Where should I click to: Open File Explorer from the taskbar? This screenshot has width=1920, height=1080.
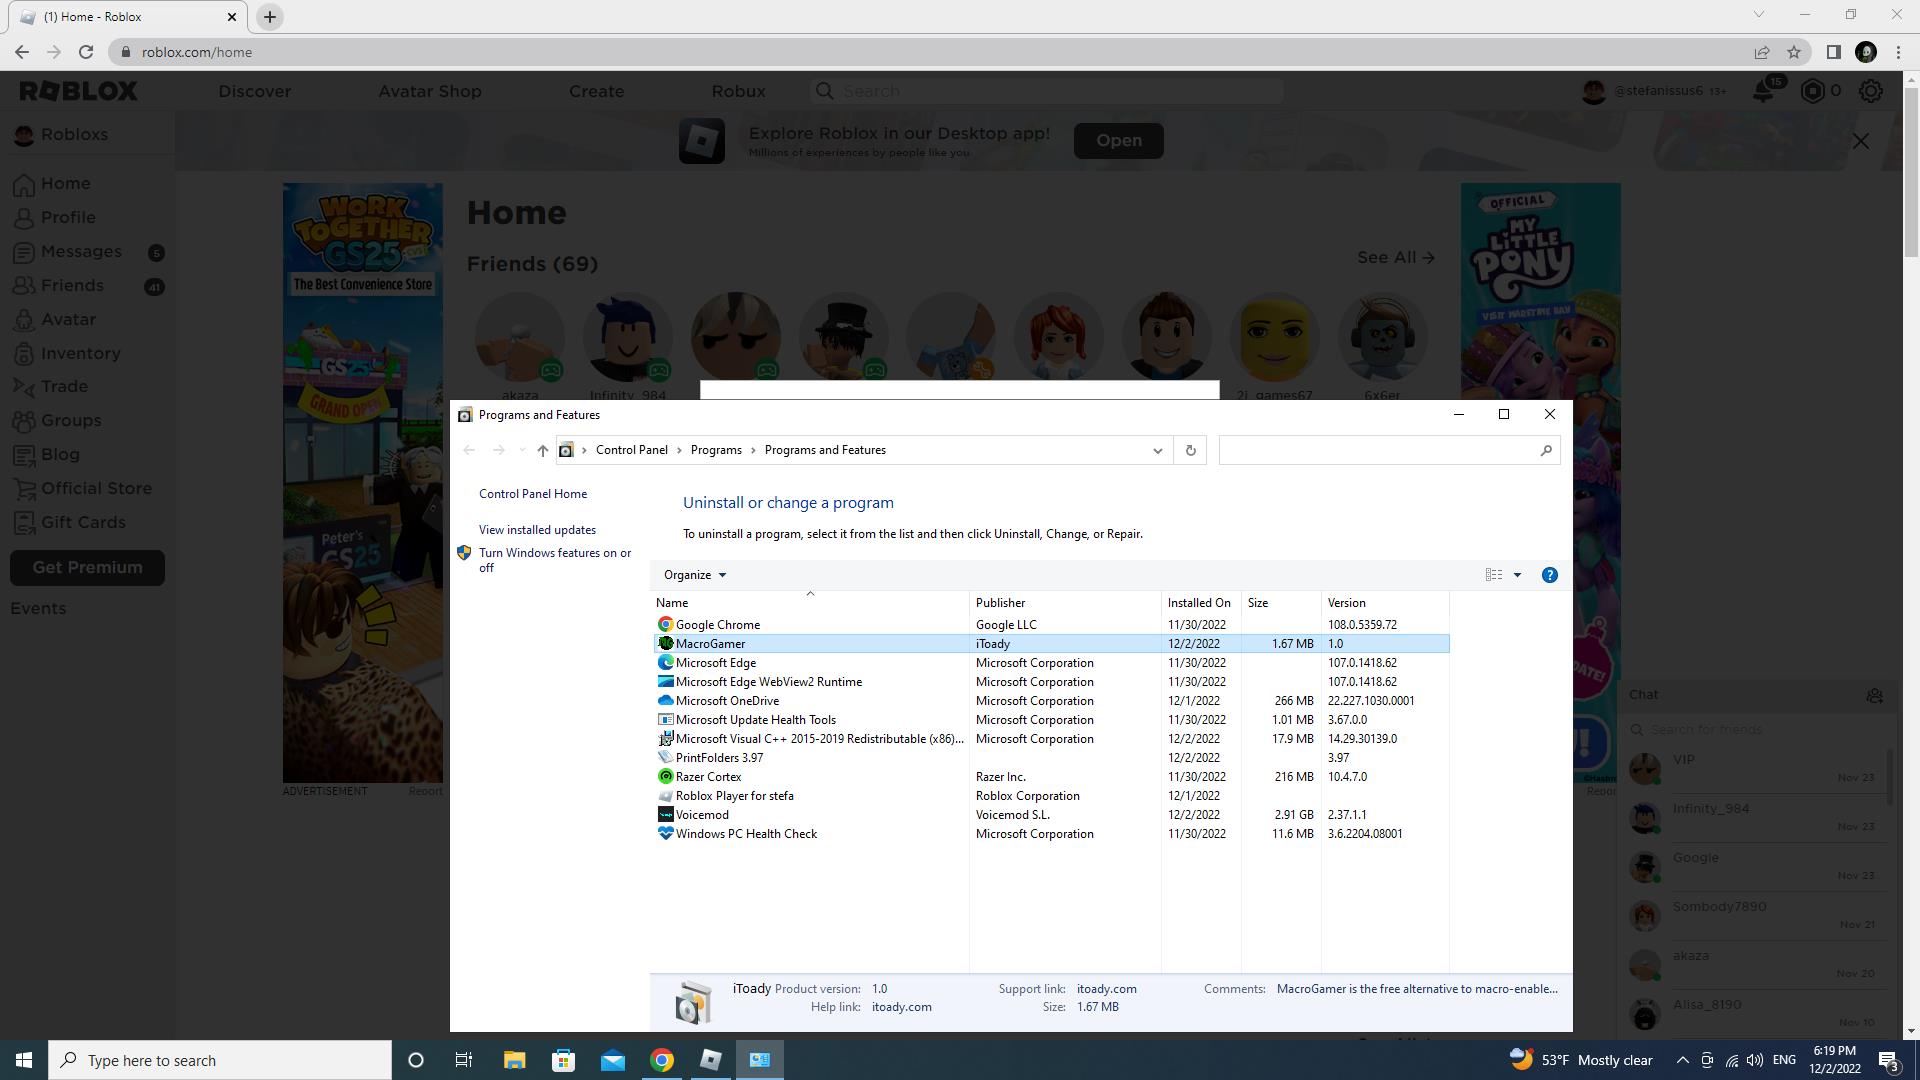[x=514, y=1060]
